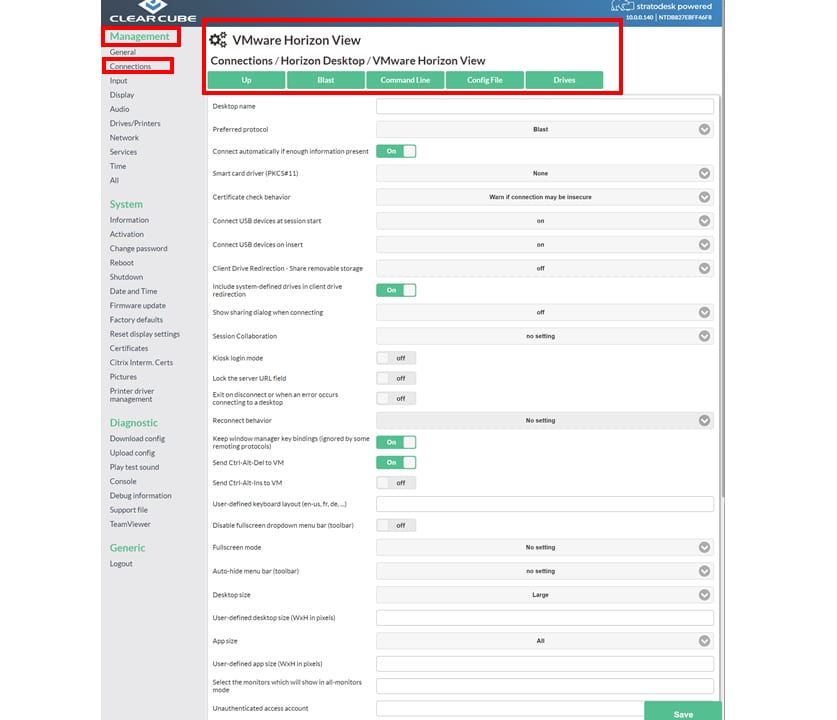
Task: Open Certificate check behavior dropdown
Action: pyautogui.click(x=544, y=197)
